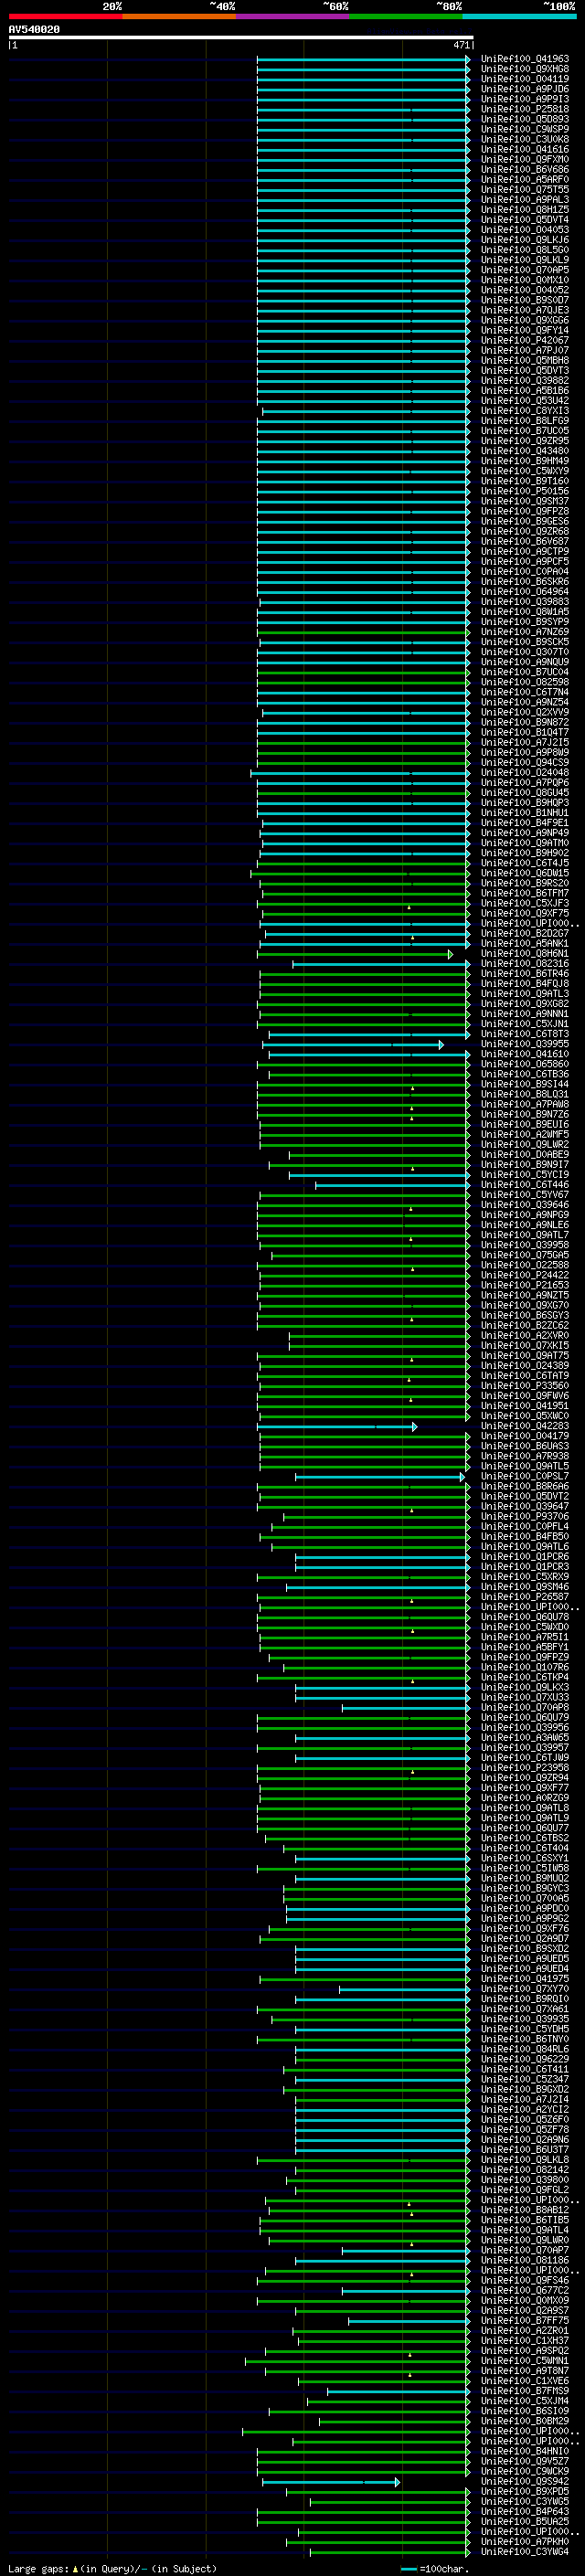Click the cyan alignment bar for Q39955

tap(353, 1045)
